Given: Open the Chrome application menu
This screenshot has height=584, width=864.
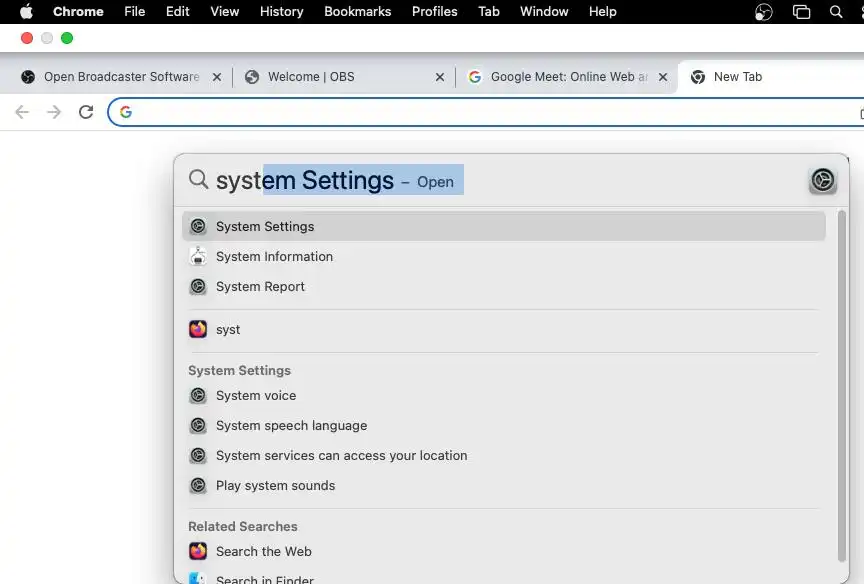Looking at the screenshot, I should (x=78, y=12).
